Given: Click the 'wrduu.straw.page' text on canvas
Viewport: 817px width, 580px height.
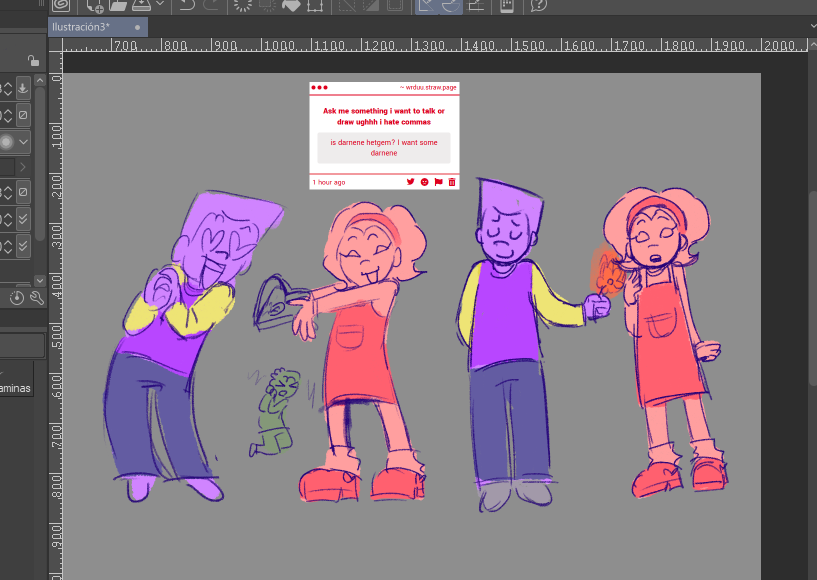Looking at the screenshot, I should click(431, 88).
